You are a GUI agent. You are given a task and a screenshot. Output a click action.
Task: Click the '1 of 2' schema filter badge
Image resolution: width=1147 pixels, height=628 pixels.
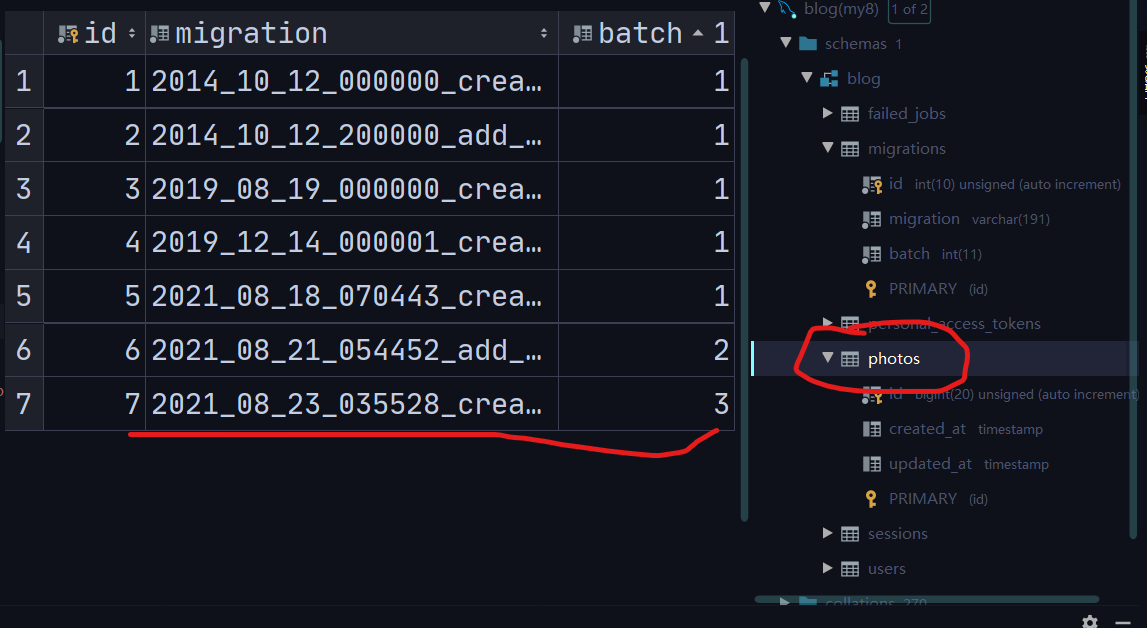coord(909,10)
